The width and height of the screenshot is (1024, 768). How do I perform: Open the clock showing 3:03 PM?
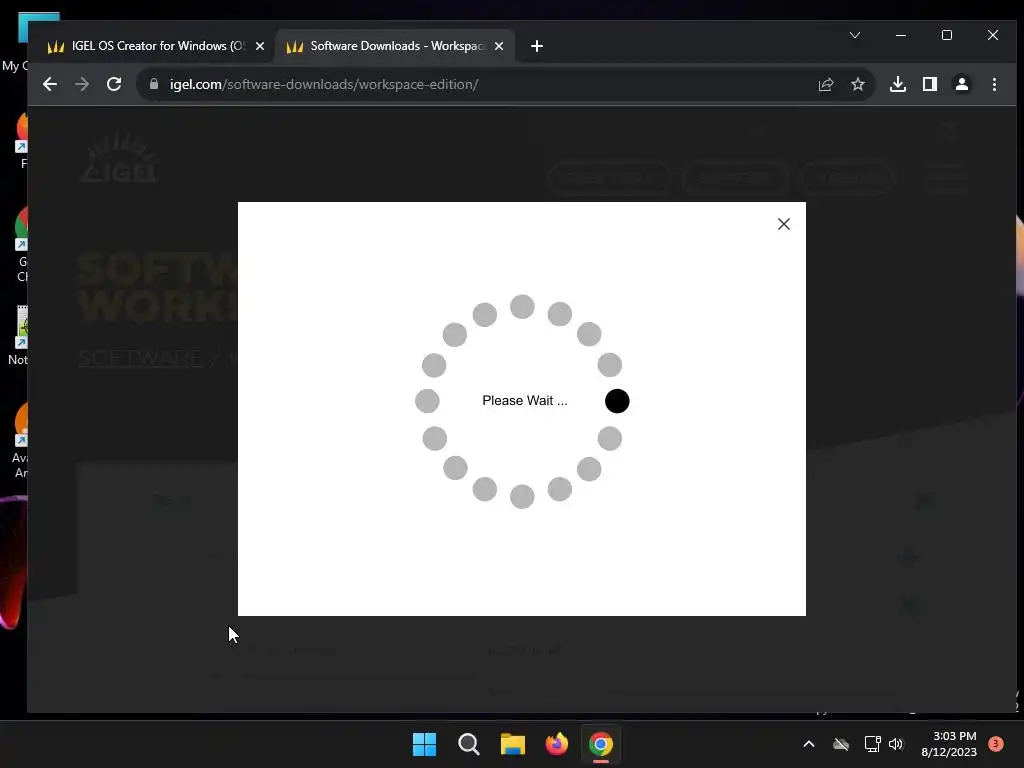(x=948, y=744)
